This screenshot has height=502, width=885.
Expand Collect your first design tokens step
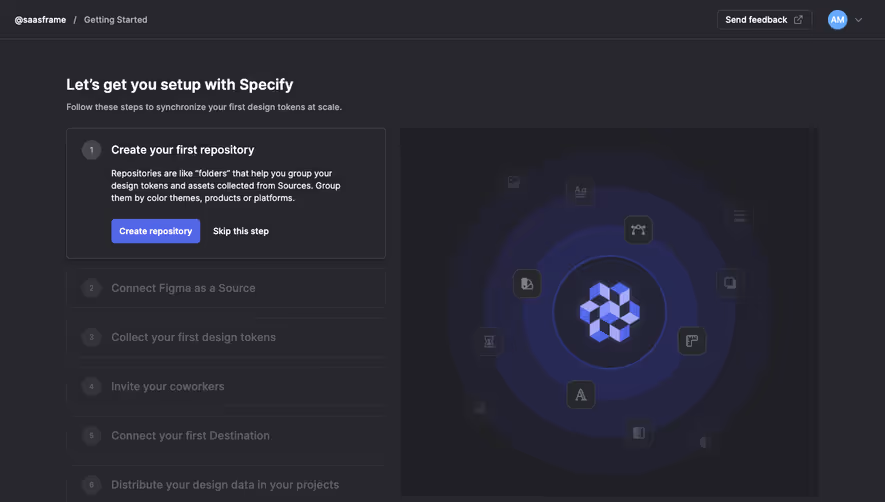pos(226,337)
